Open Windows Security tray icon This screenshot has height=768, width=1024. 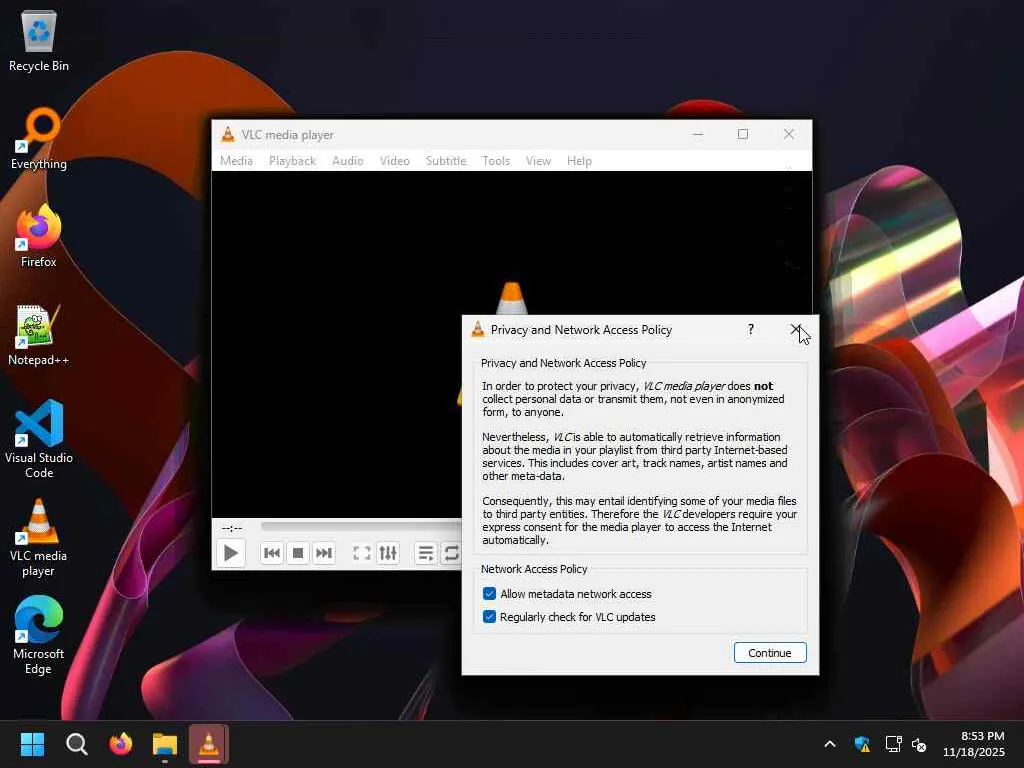(862, 744)
